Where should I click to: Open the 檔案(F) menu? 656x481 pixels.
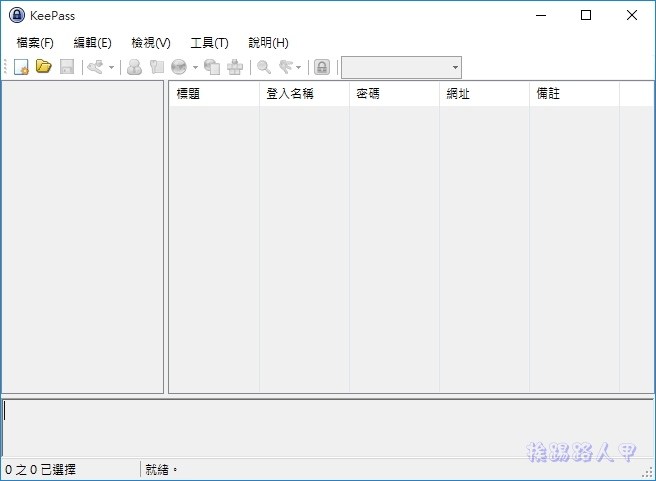click(35, 43)
